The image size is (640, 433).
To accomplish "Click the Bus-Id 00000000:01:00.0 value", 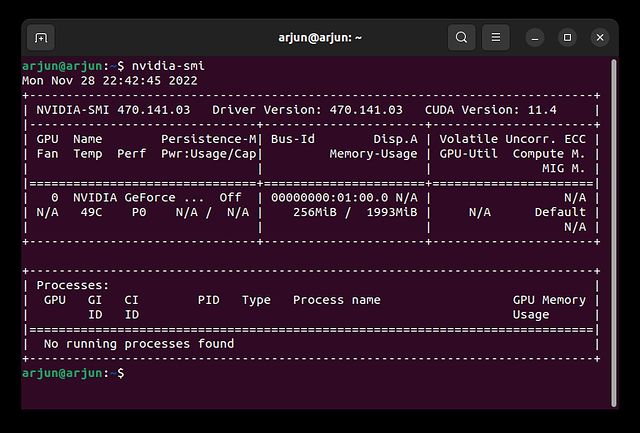I will [x=329, y=198].
